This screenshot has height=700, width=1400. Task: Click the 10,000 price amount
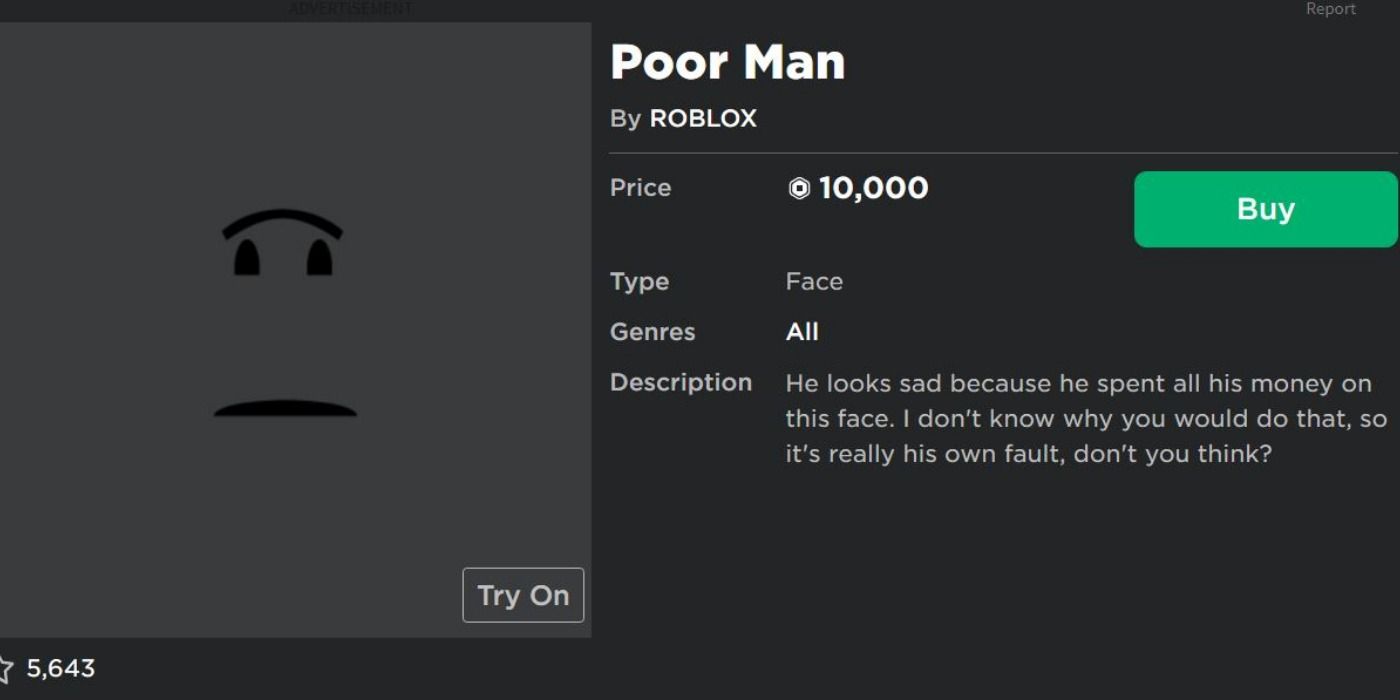click(x=873, y=188)
